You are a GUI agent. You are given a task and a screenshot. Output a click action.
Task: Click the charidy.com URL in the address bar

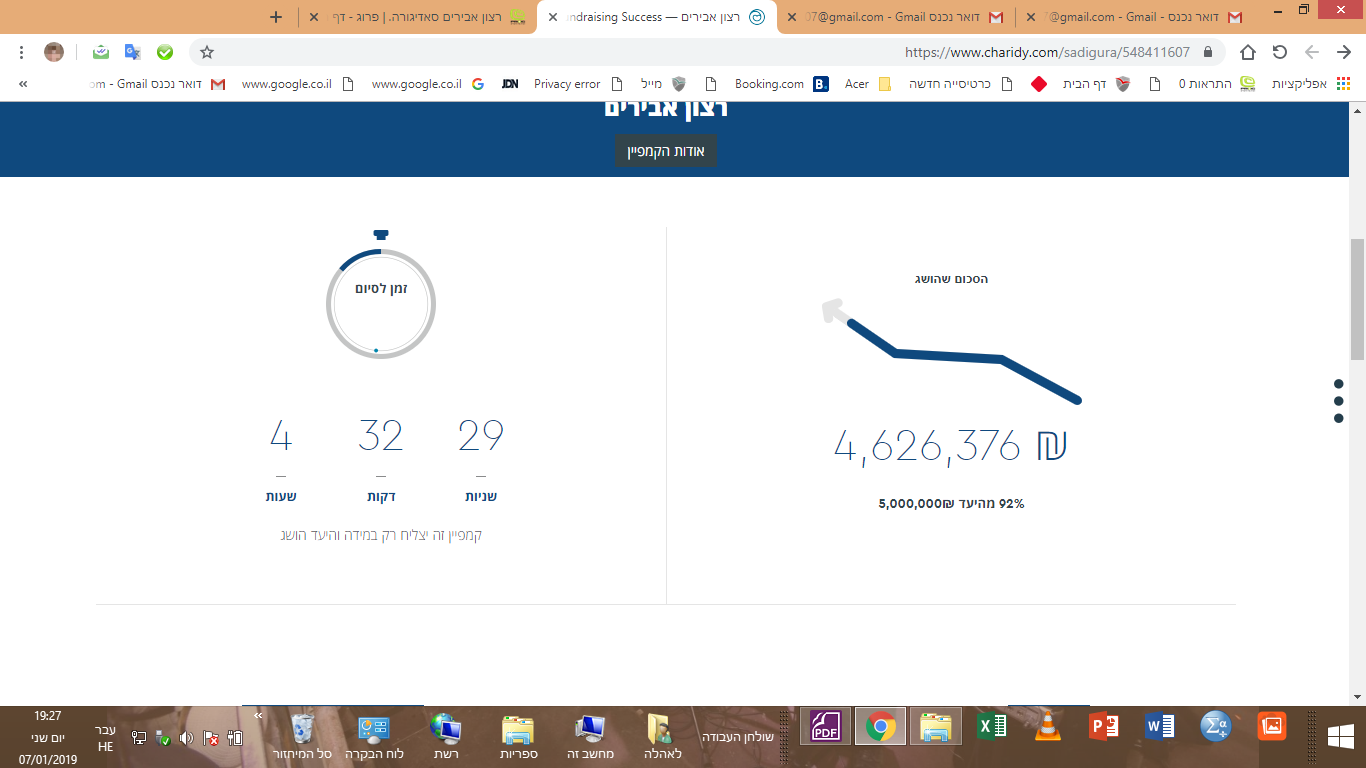coord(1047,52)
